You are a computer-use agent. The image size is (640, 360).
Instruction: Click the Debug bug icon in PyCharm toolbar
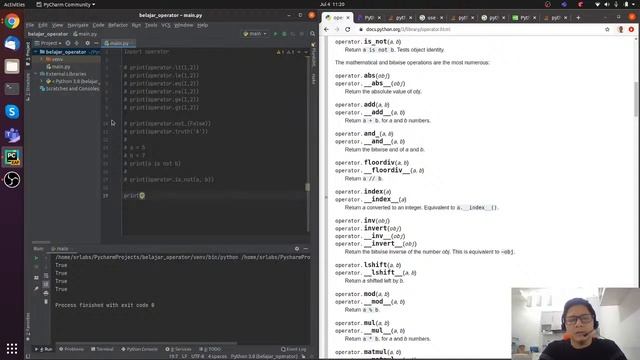[x=284, y=34]
